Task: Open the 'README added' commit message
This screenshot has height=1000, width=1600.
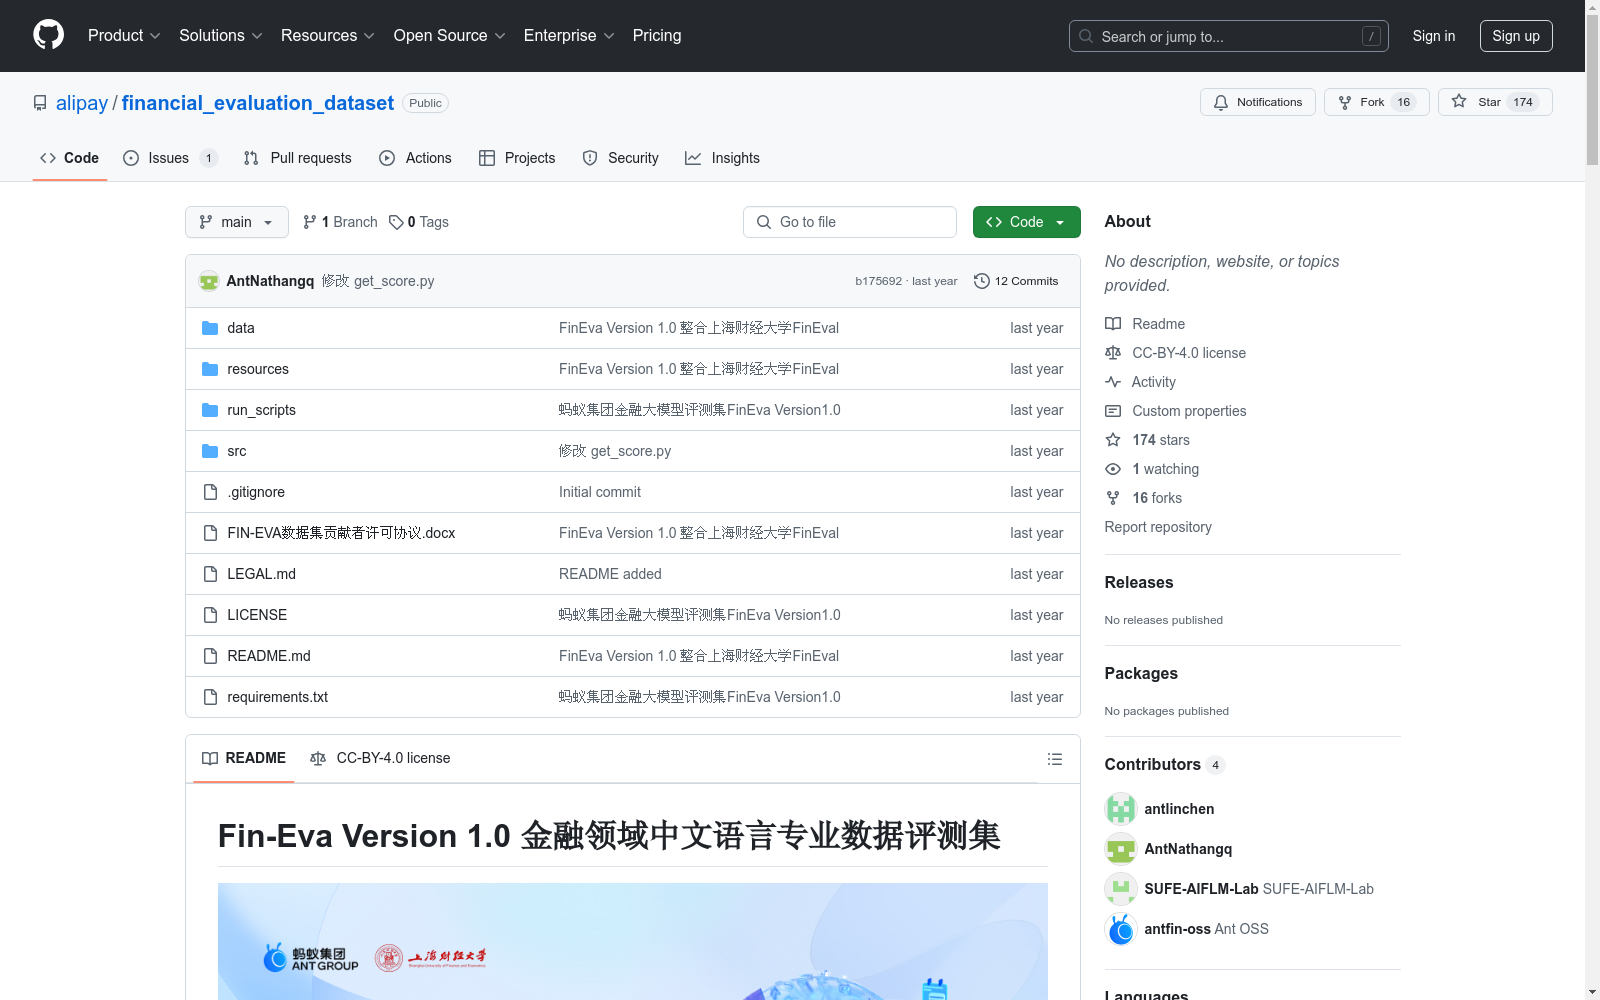Action: point(610,574)
